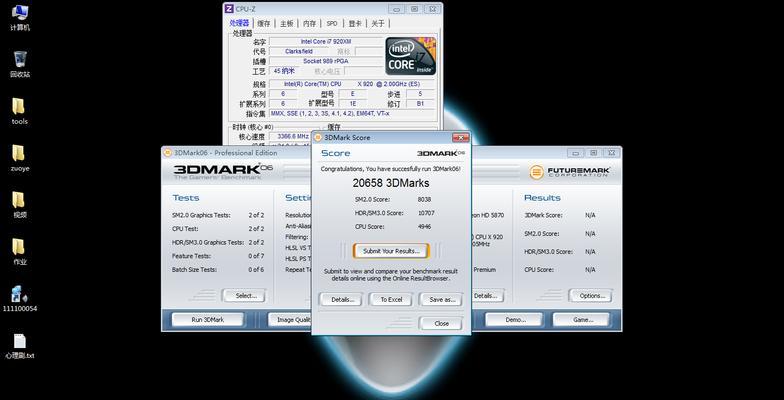Click the 3DMark06 Professional Edition title icon

[167, 152]
